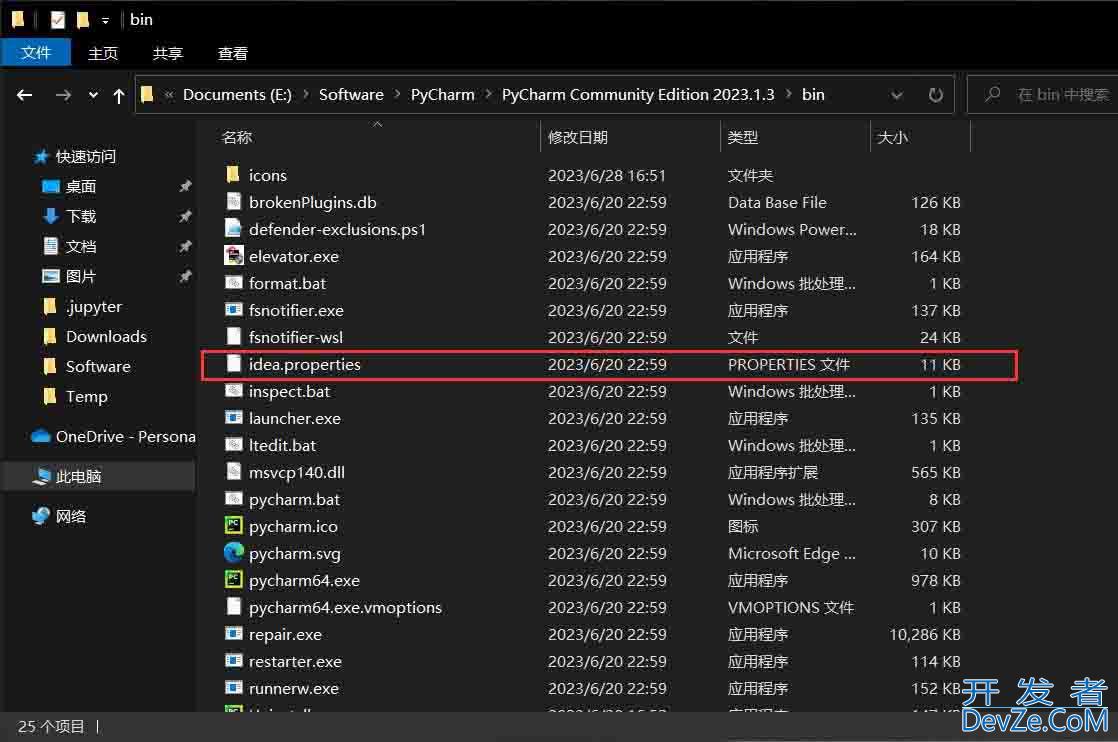
Task: Click the Forward navigation arrow
Action: [63, 95]
